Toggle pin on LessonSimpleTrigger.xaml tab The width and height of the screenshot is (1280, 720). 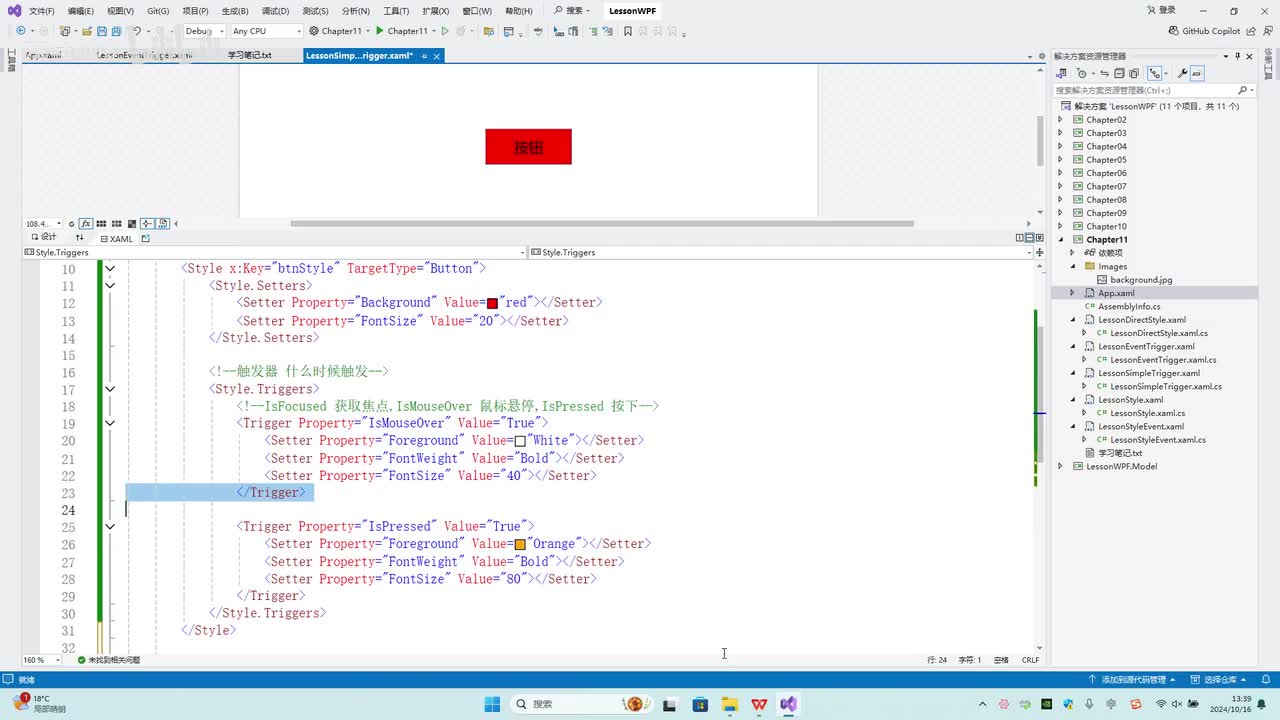(x=424, y=56)
